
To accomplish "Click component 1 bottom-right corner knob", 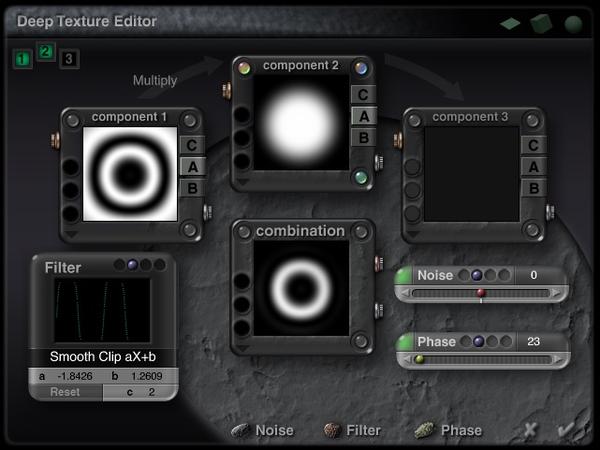I will point(189,230).
